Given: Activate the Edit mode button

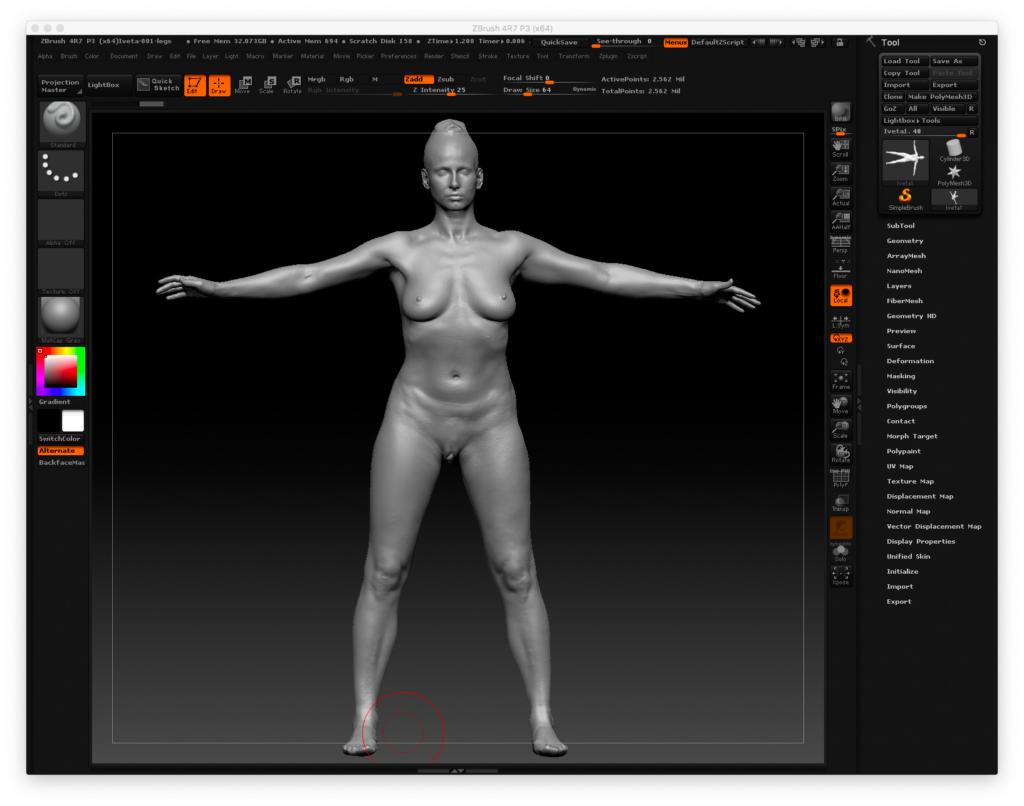Looking at the screenshot, I should click(195, 85).
